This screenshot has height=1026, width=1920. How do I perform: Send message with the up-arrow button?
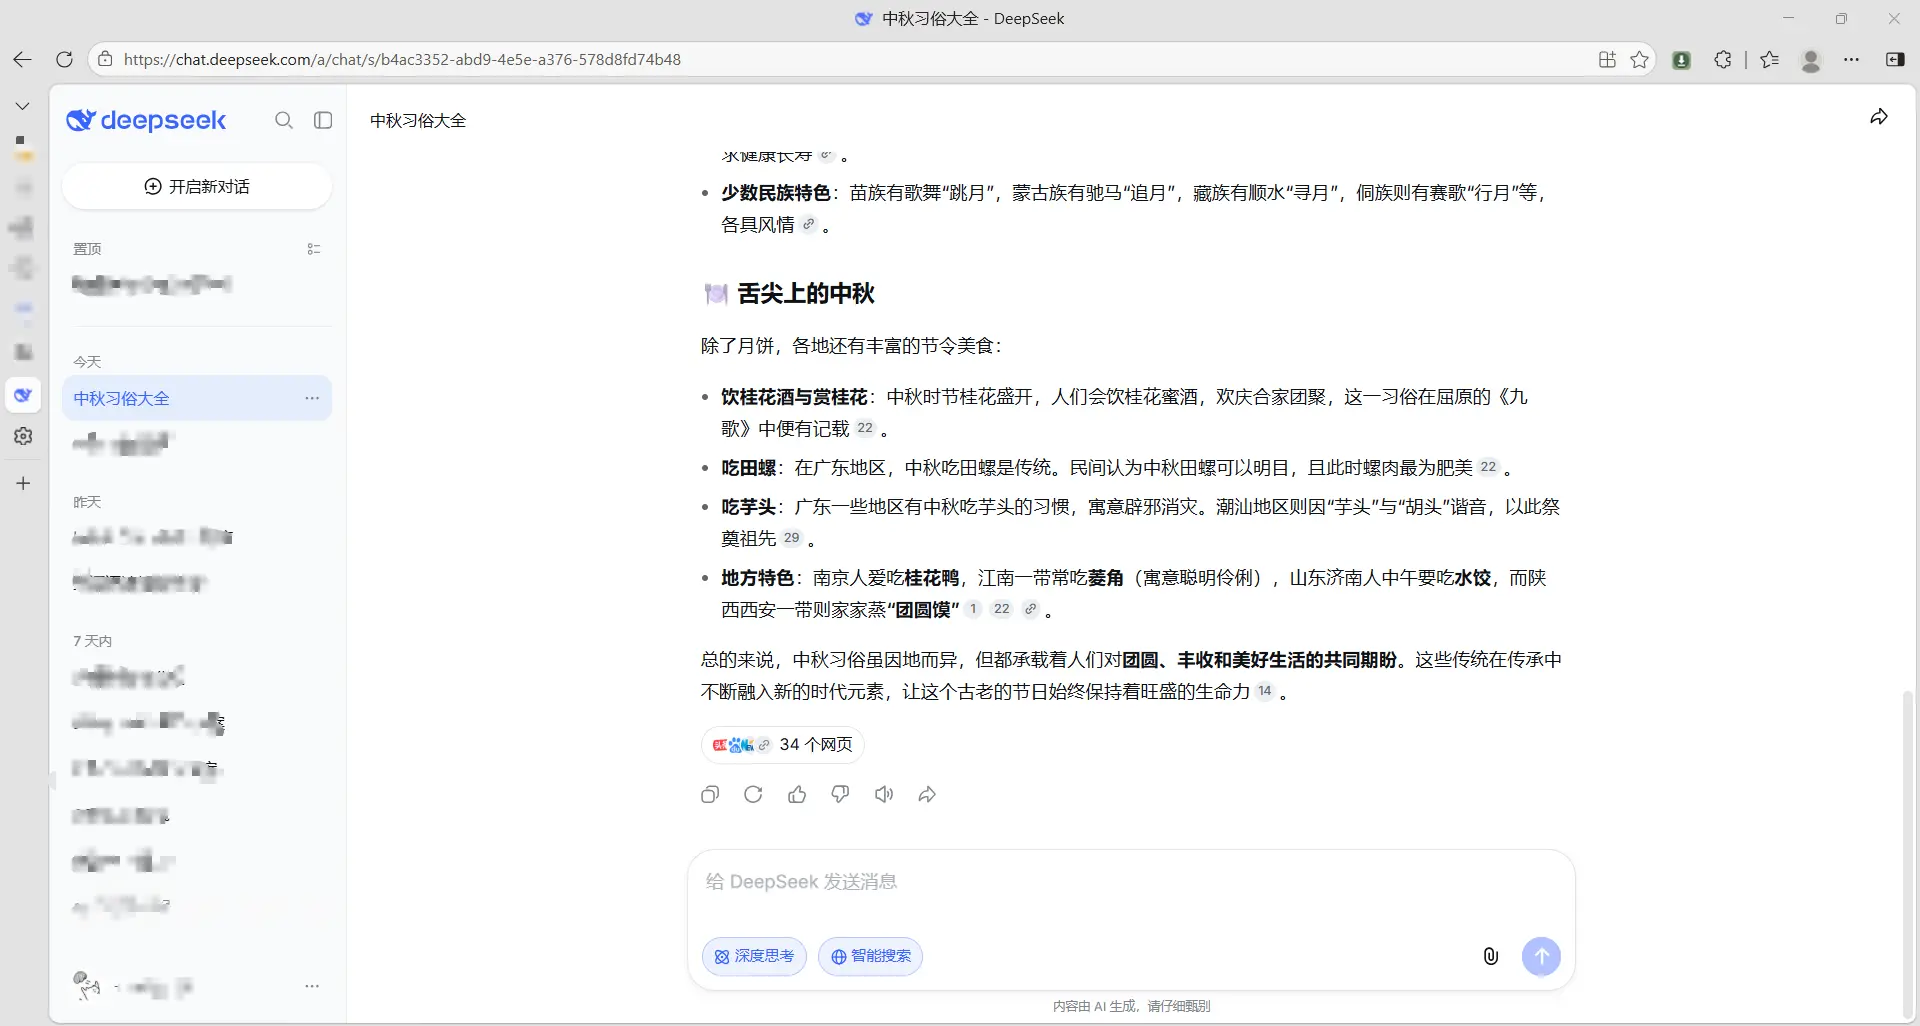(1541, 956)
